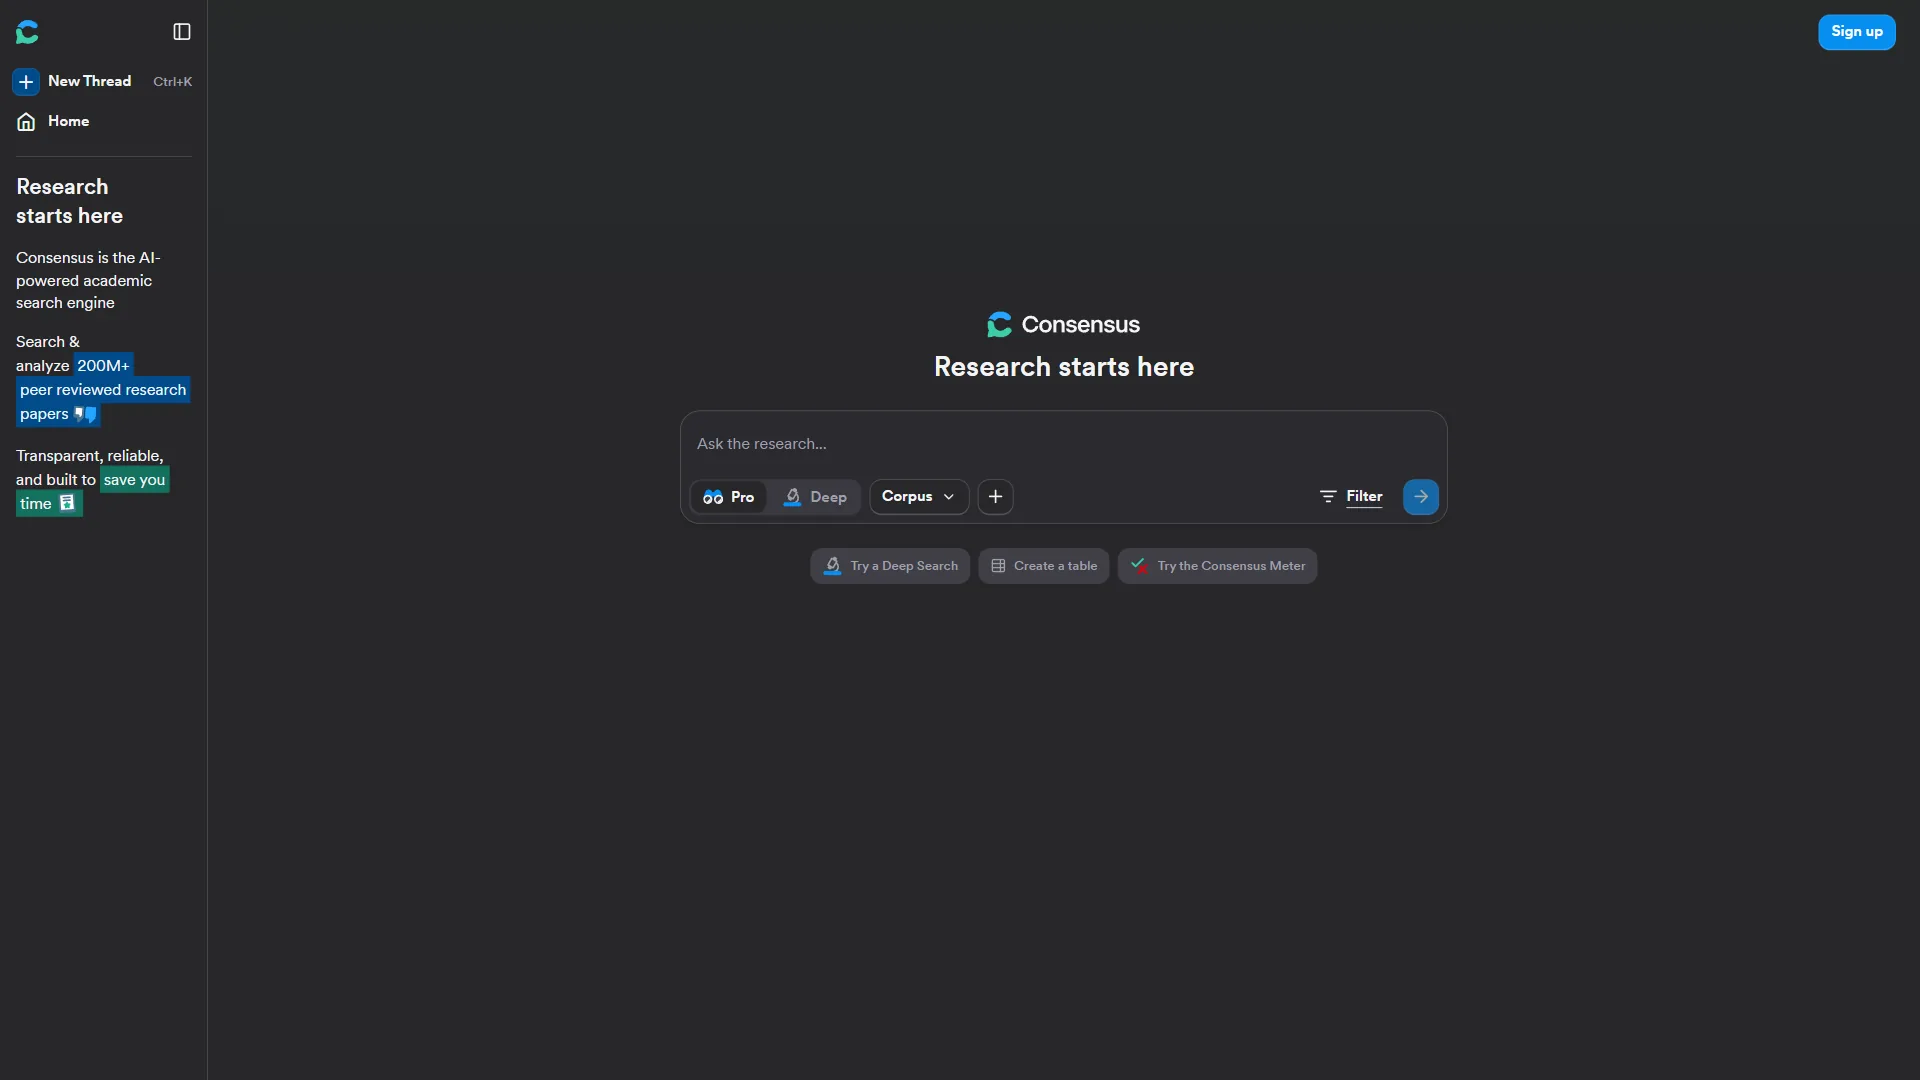Open the Filter options
The height and width of the screenshot is (1080, 1920).
point(1351,497)
